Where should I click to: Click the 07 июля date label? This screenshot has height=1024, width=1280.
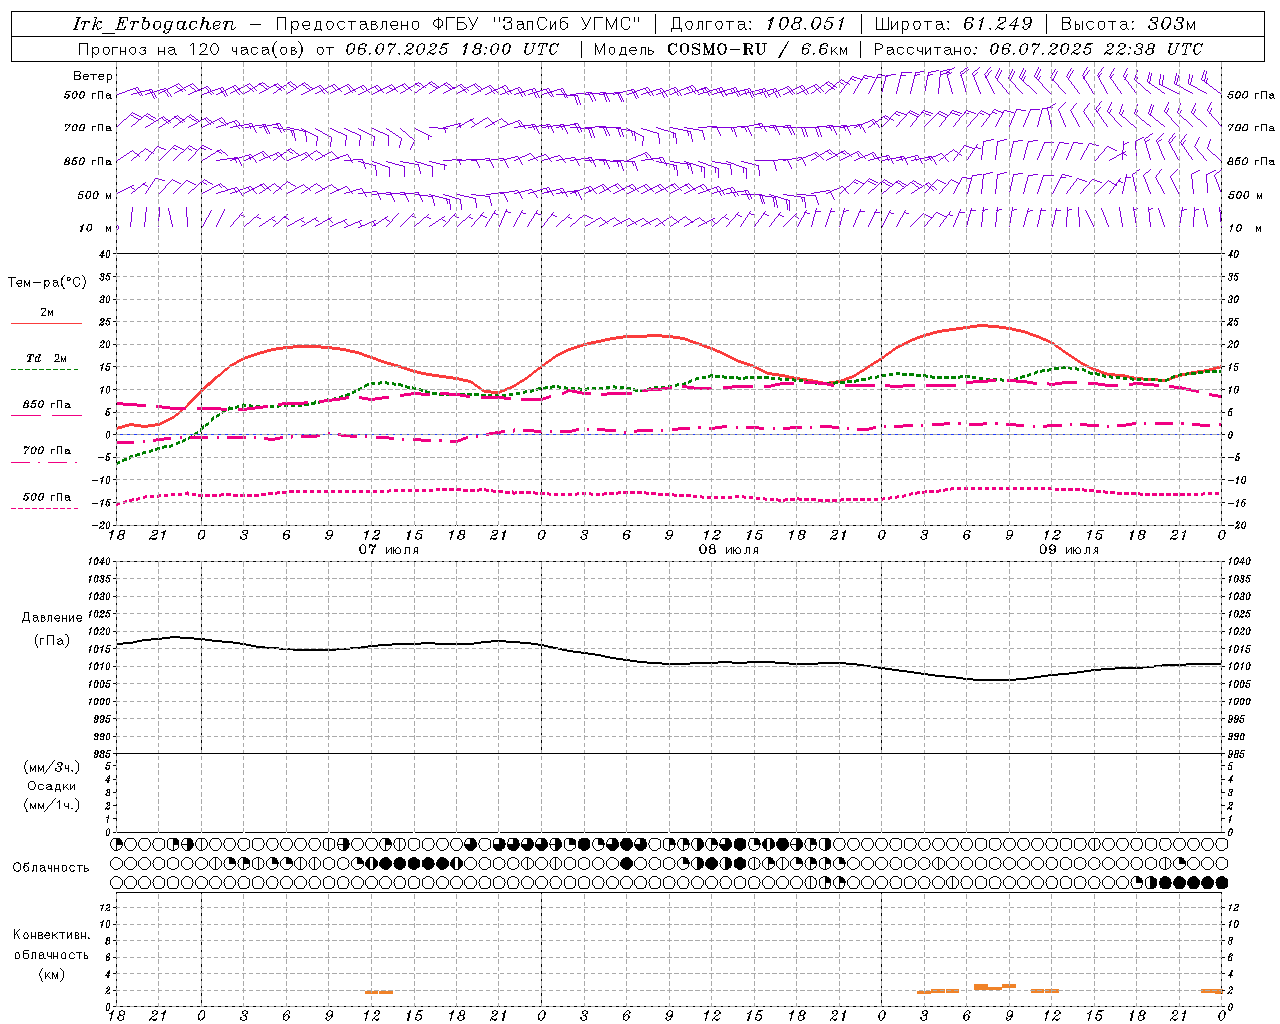tap(389, 550)
